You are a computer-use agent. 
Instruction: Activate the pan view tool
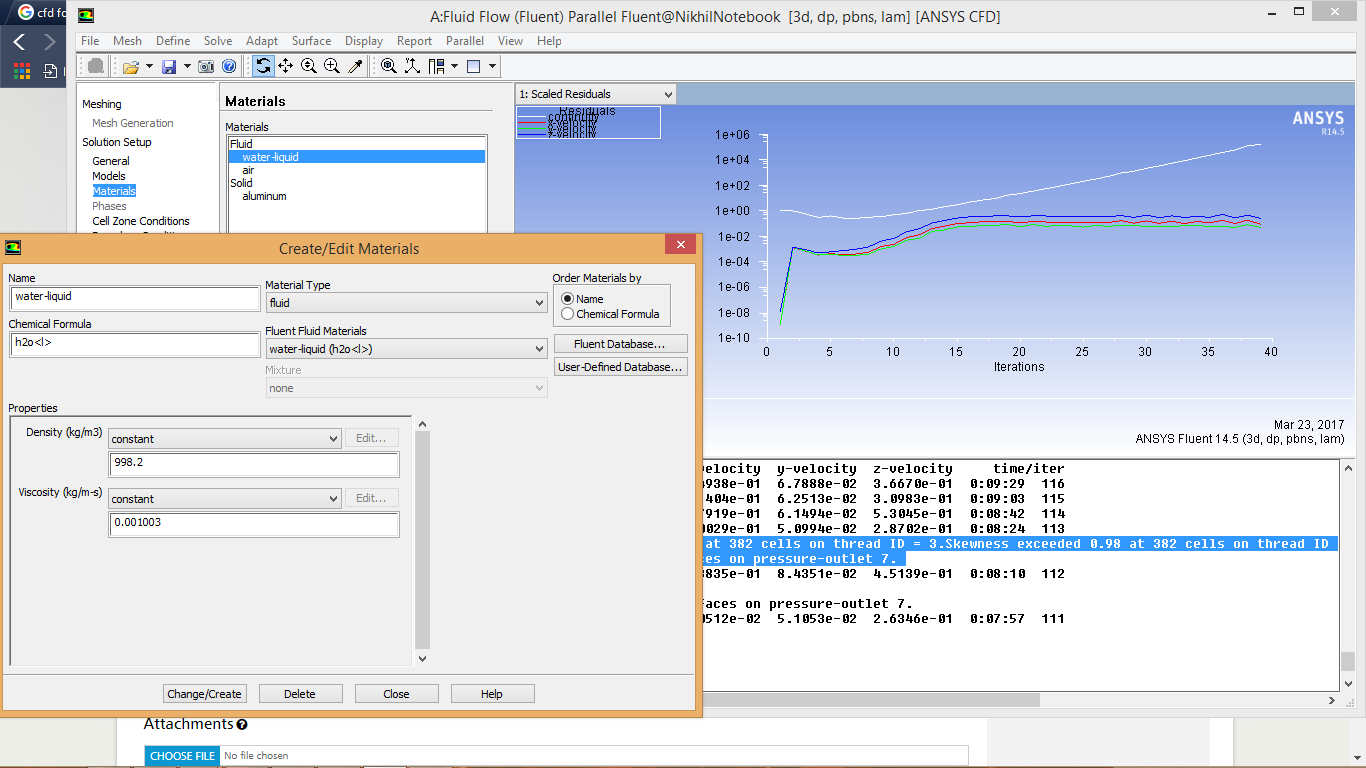pos(285,66)
